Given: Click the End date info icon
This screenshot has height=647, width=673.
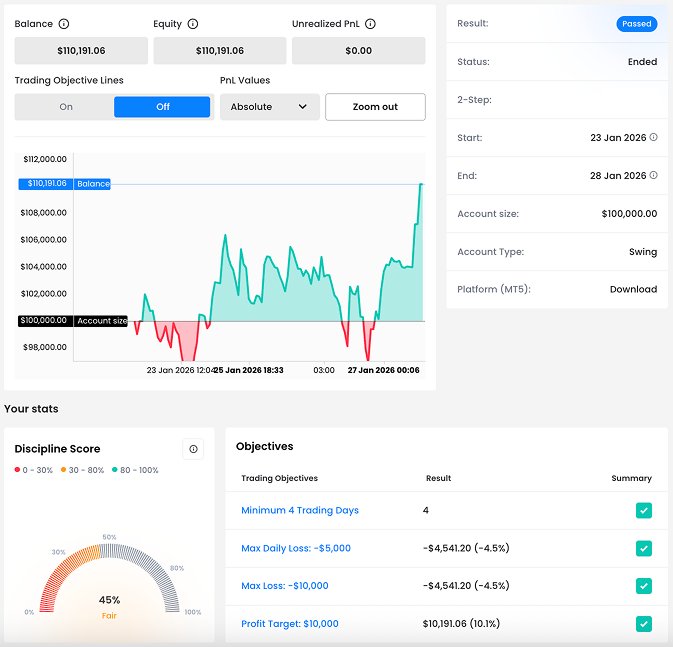Looking at the screenshot, I should click(653, 176).
